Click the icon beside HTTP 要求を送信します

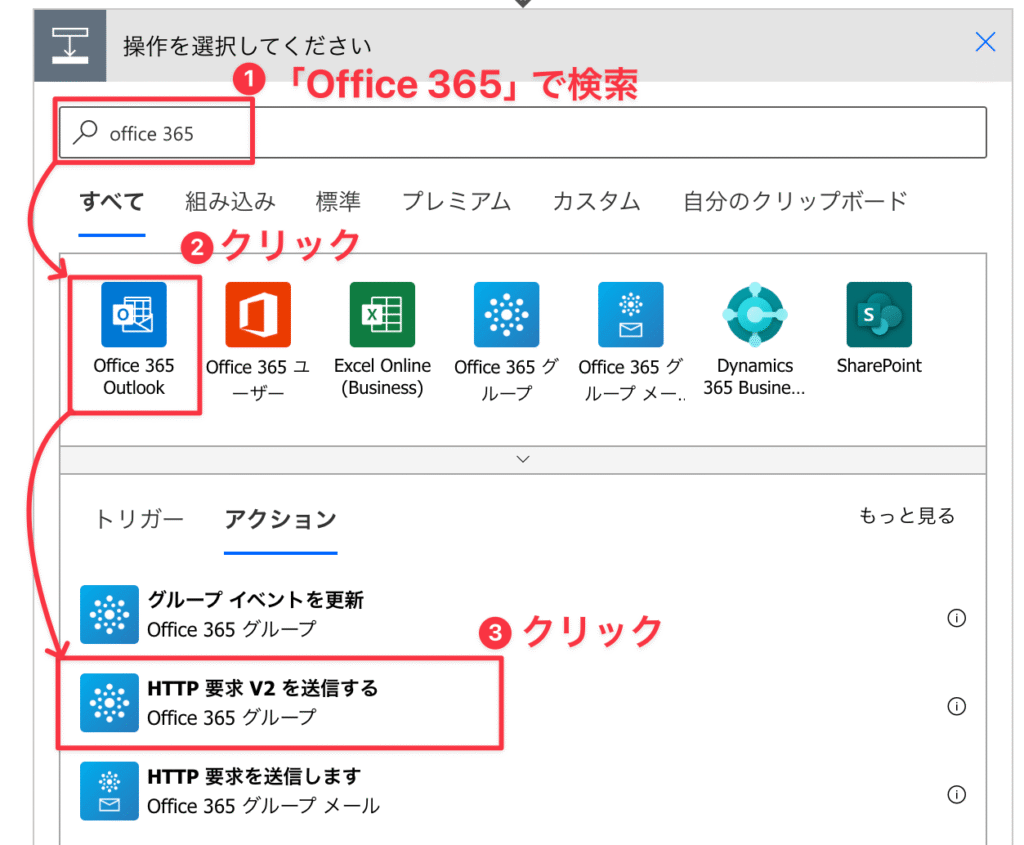point(109,791)
